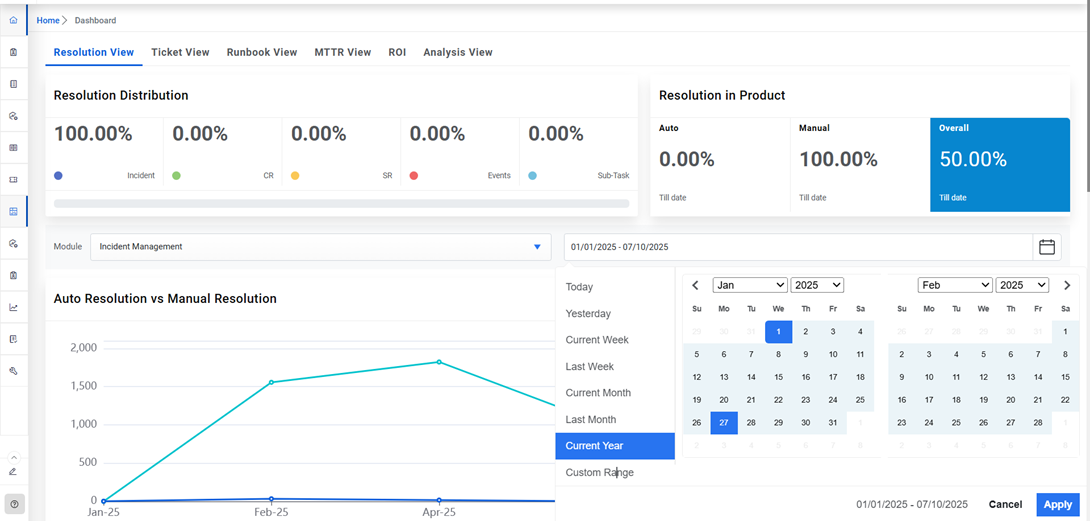The height and width of the screenshot is (521, 1090).
Task: Switch to the Ticket View tab
Action: point(180,52)
